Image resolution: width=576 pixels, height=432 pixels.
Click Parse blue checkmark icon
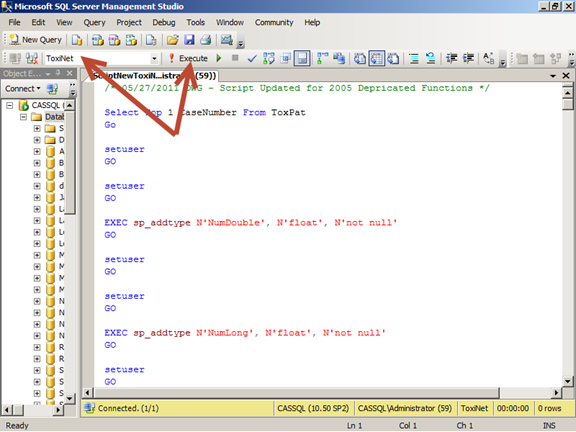252,58
